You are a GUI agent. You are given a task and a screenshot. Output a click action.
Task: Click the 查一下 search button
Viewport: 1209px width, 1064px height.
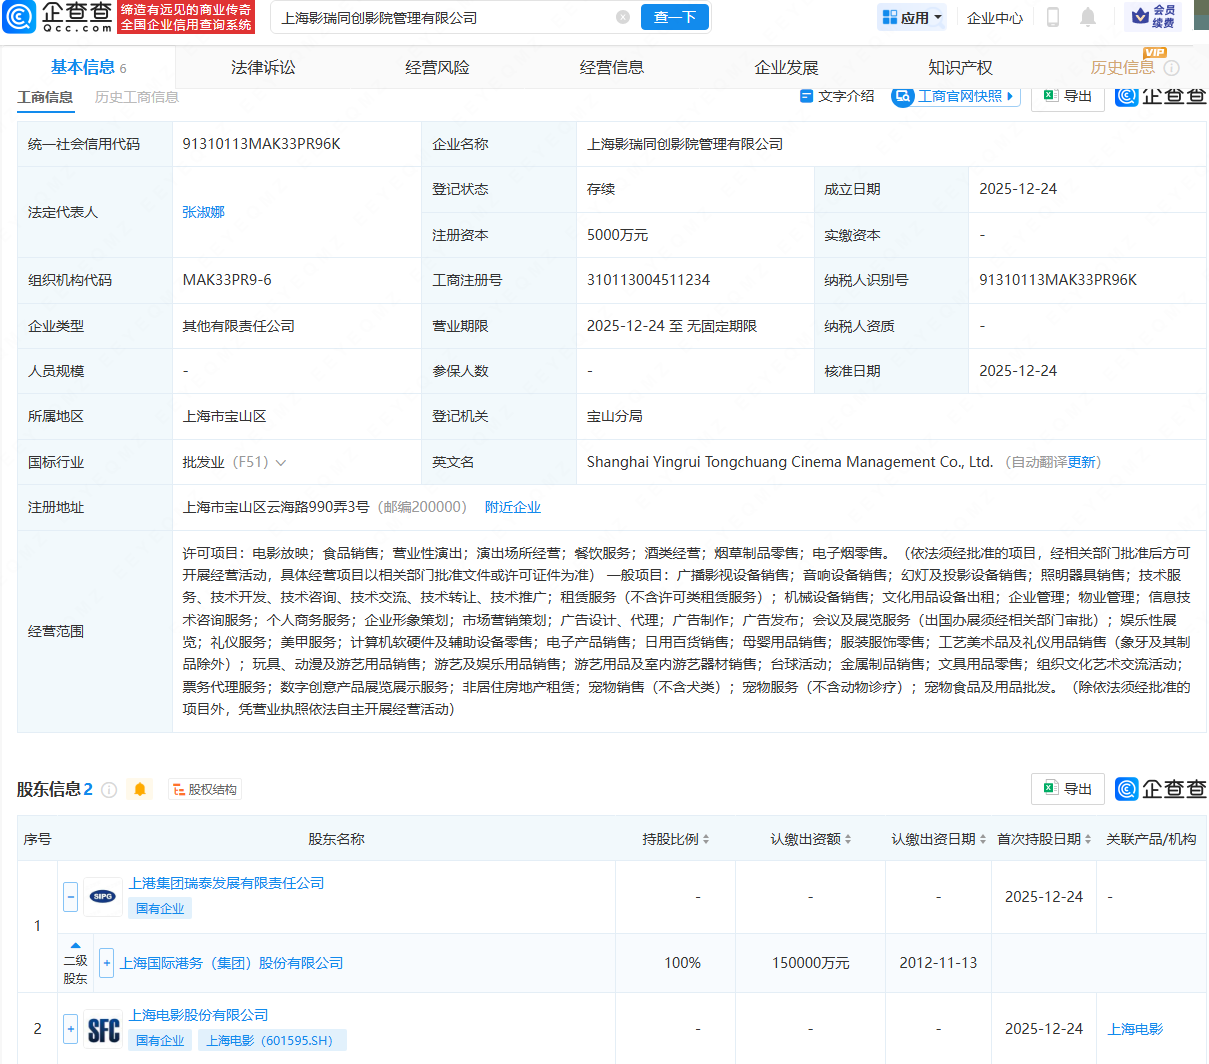pos(674,17)
